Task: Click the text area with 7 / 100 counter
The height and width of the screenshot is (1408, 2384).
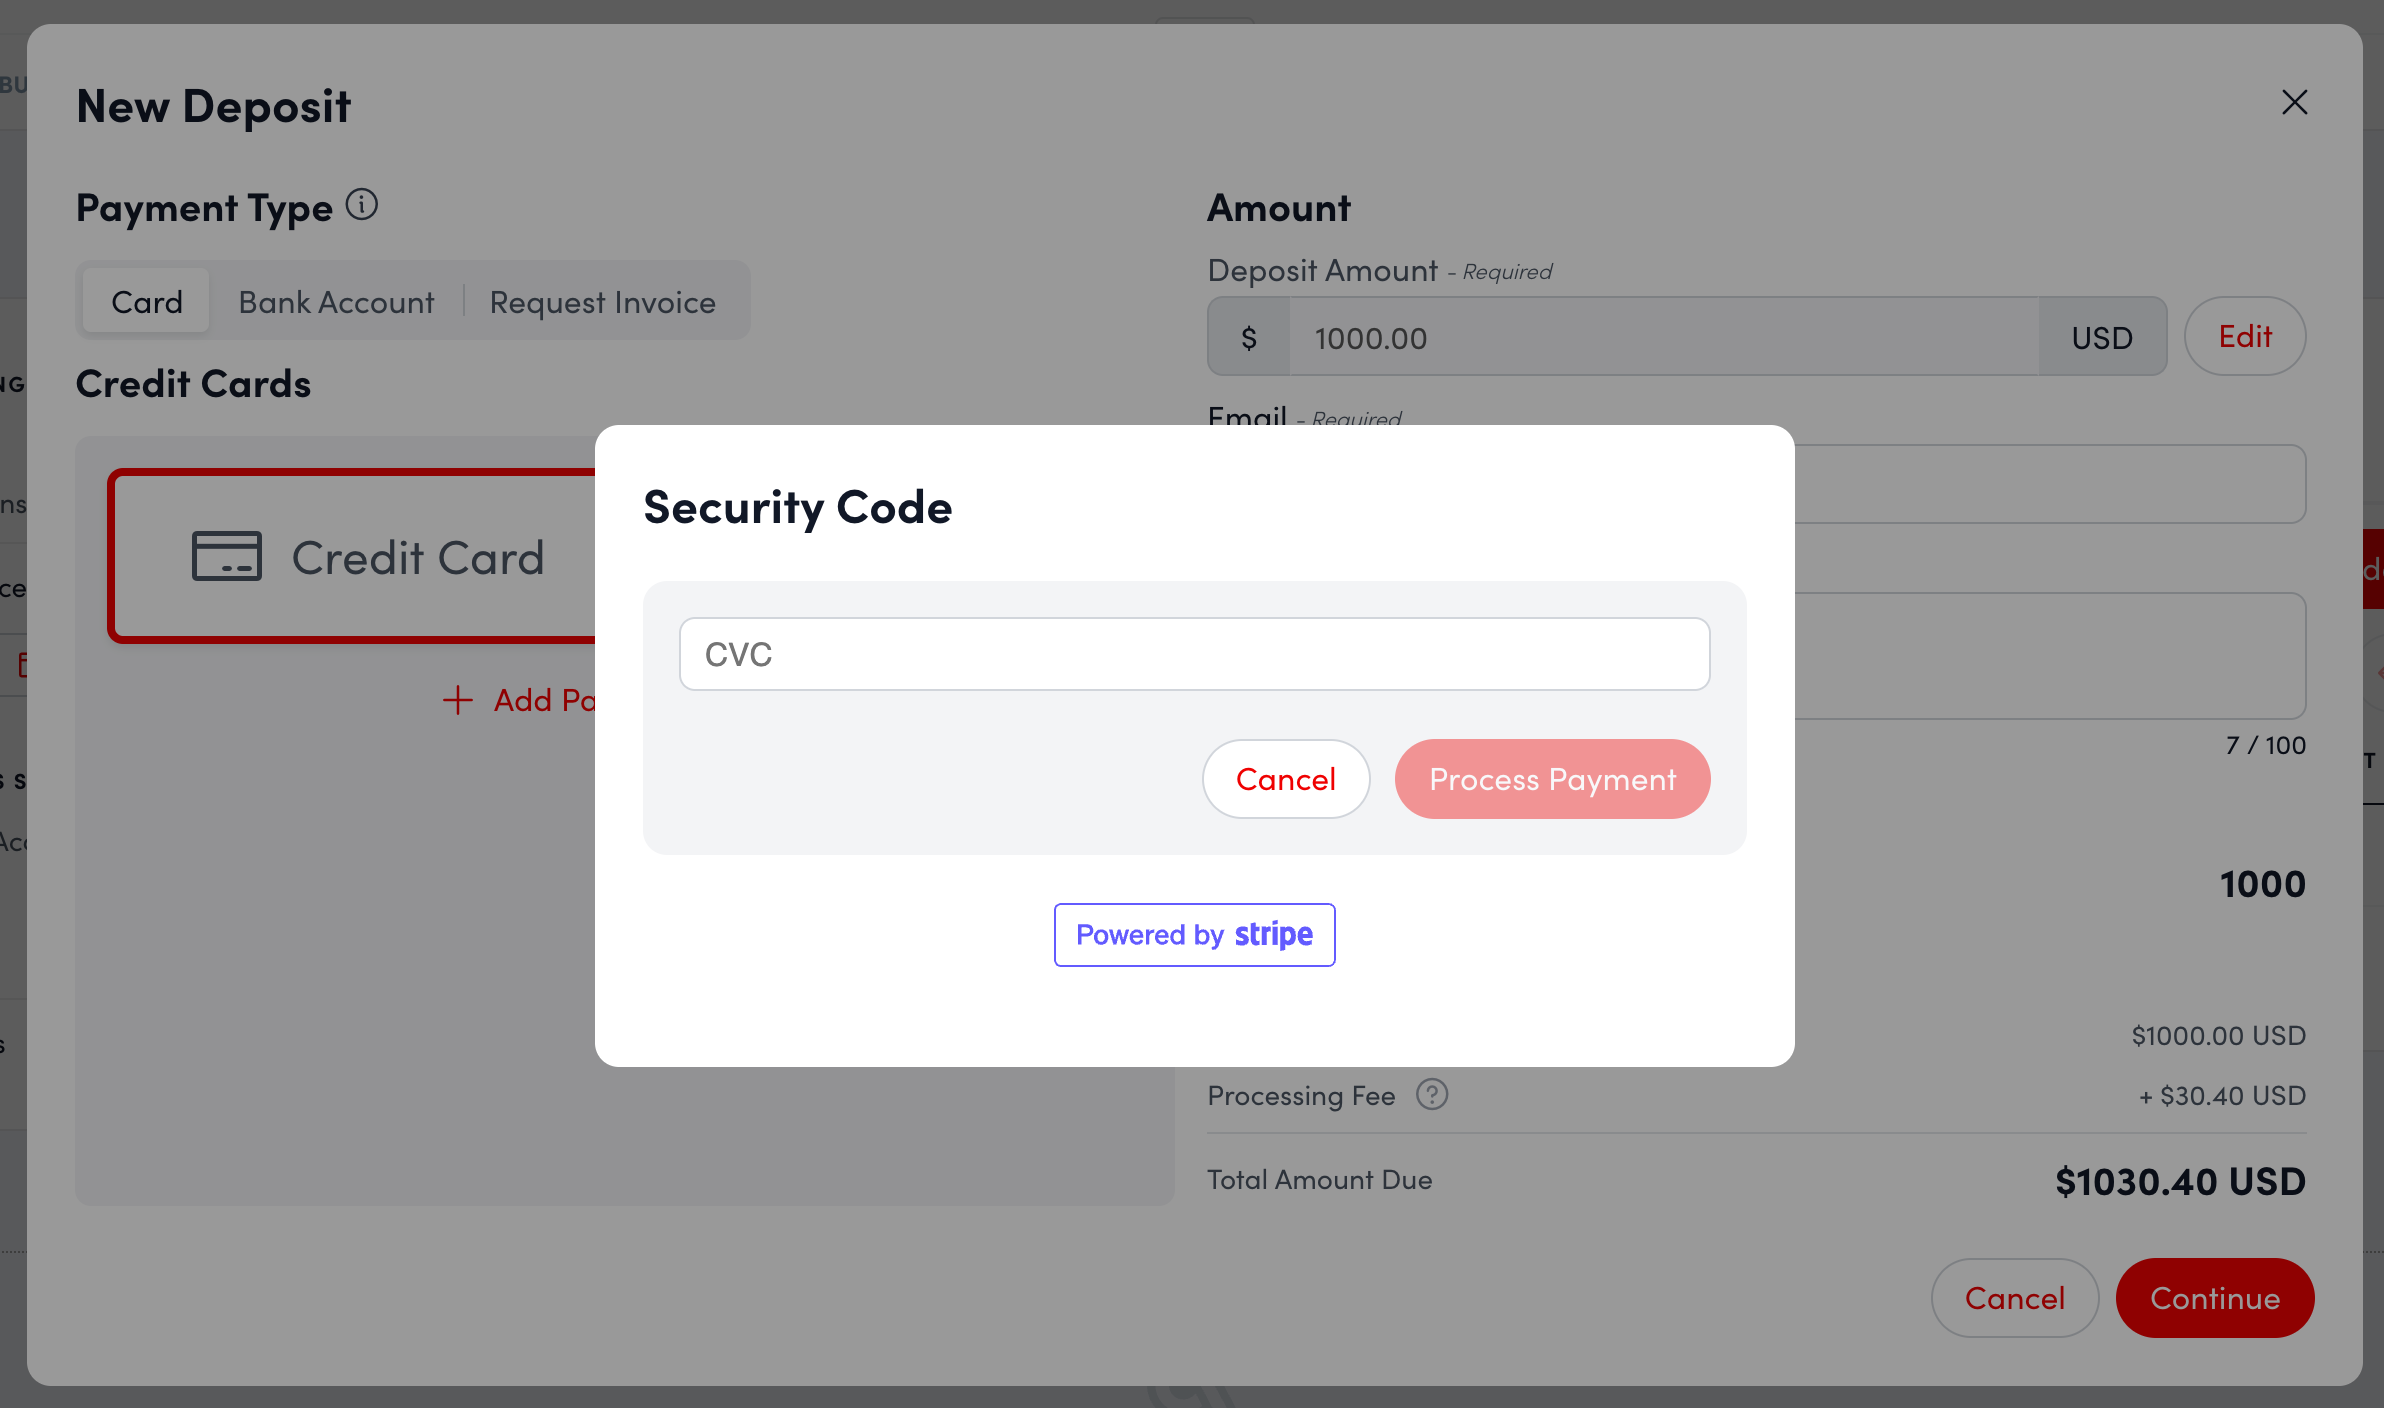Action: tap(2050, 656)
